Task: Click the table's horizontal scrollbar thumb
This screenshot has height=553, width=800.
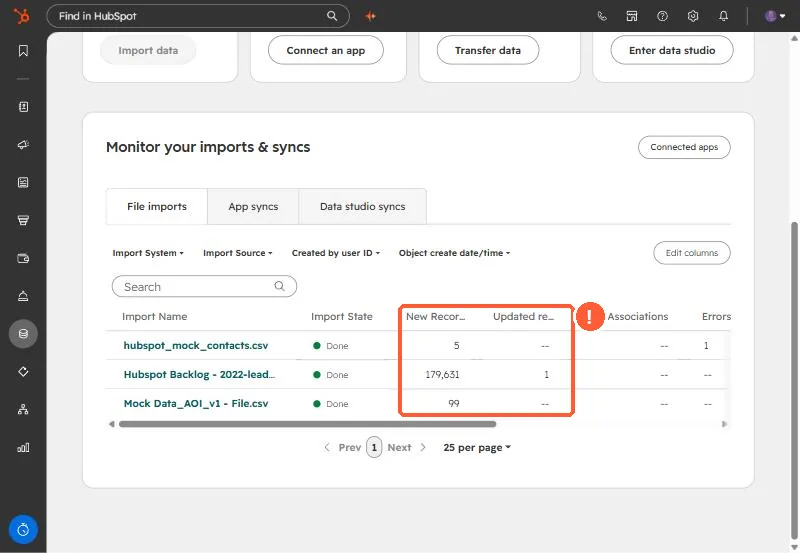Action: (x=307, y=424)
